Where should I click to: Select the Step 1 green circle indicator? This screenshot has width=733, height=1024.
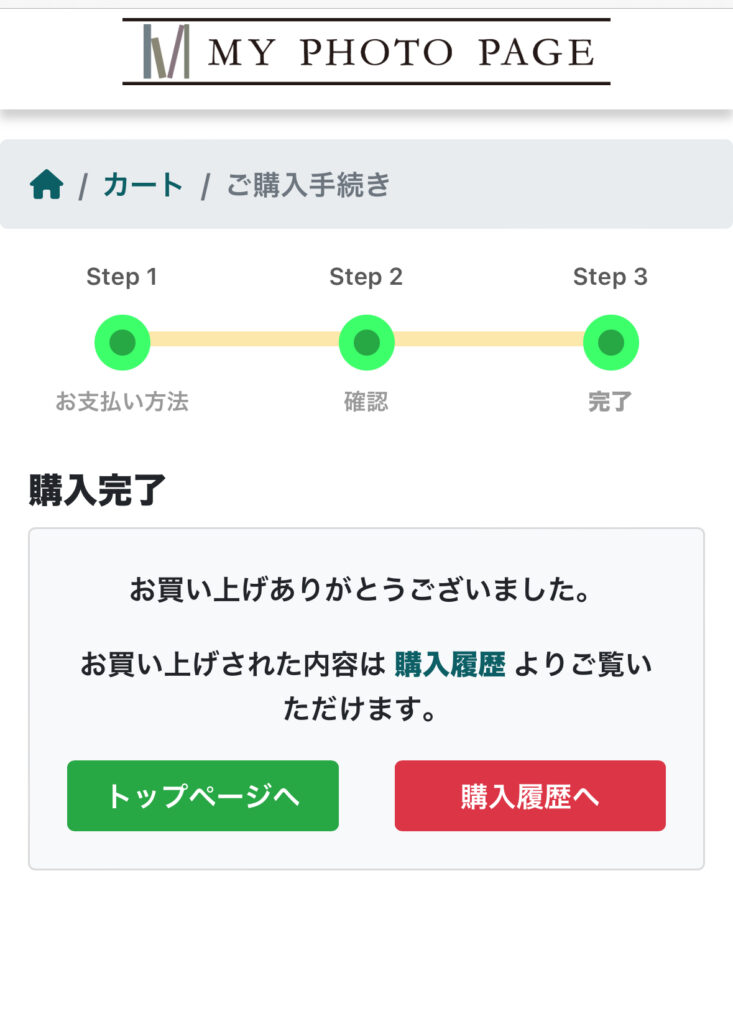(122, 342)
